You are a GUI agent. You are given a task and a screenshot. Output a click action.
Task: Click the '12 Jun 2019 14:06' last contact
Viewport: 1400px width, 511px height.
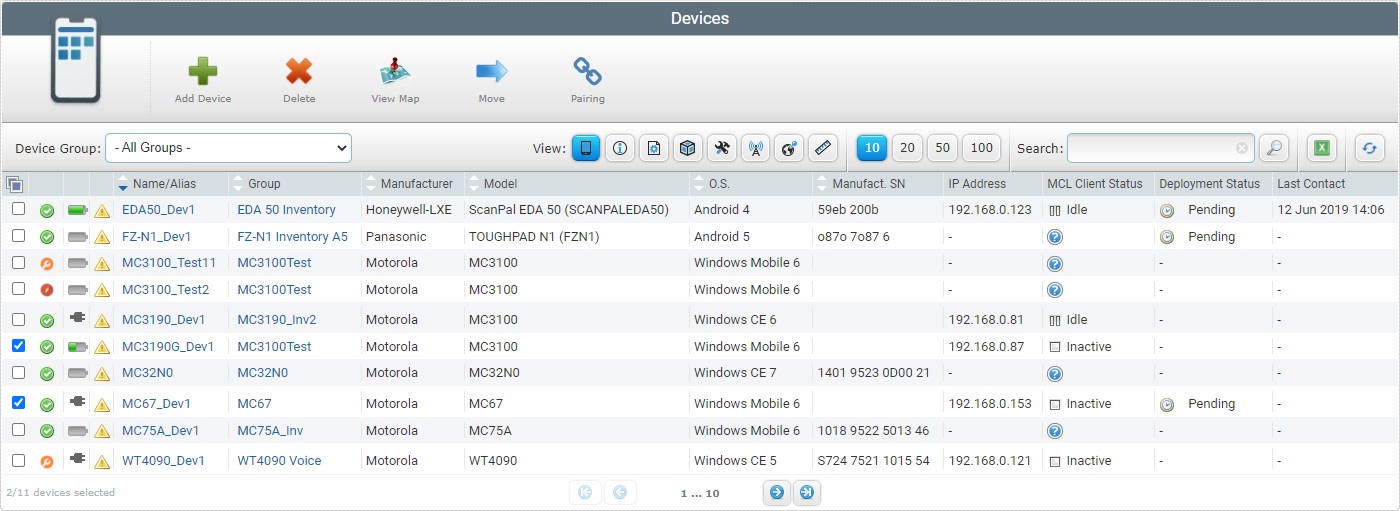tap(1330, 210)
